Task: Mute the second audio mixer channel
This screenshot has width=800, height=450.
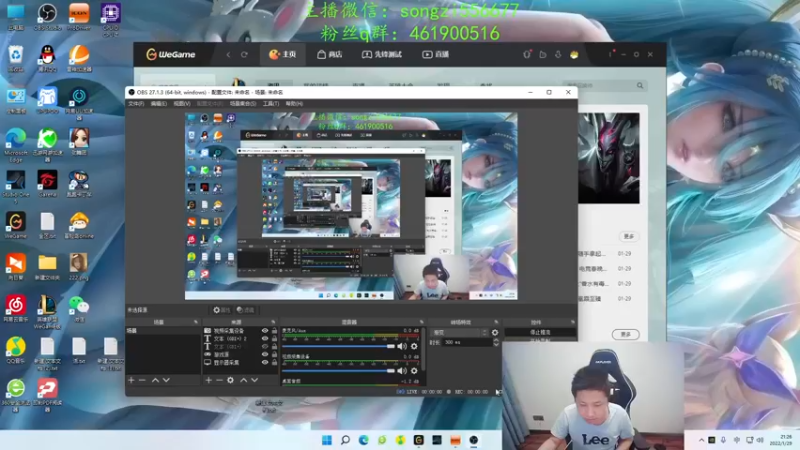Action: tap(402, 371)
